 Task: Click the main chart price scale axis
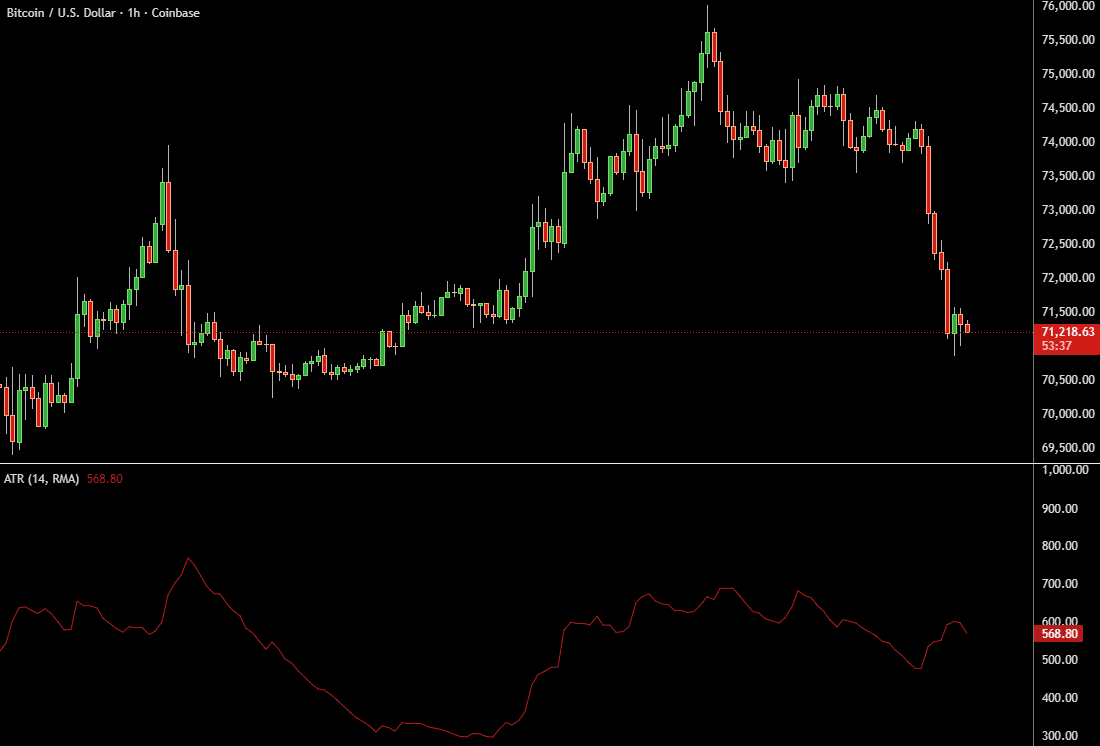coord(1065,200)
